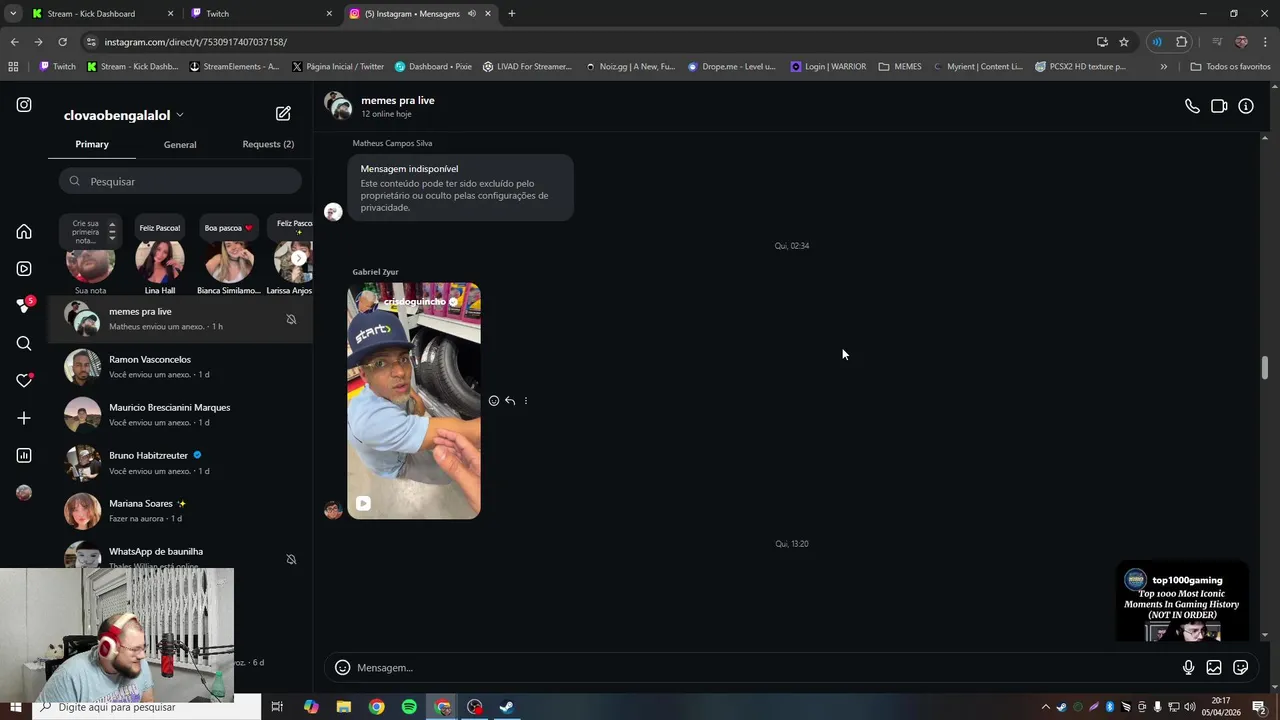Open Search icon in Instagram sidebar
Viewport: 1280px width, 720px height.
click(x=24, y=344)
